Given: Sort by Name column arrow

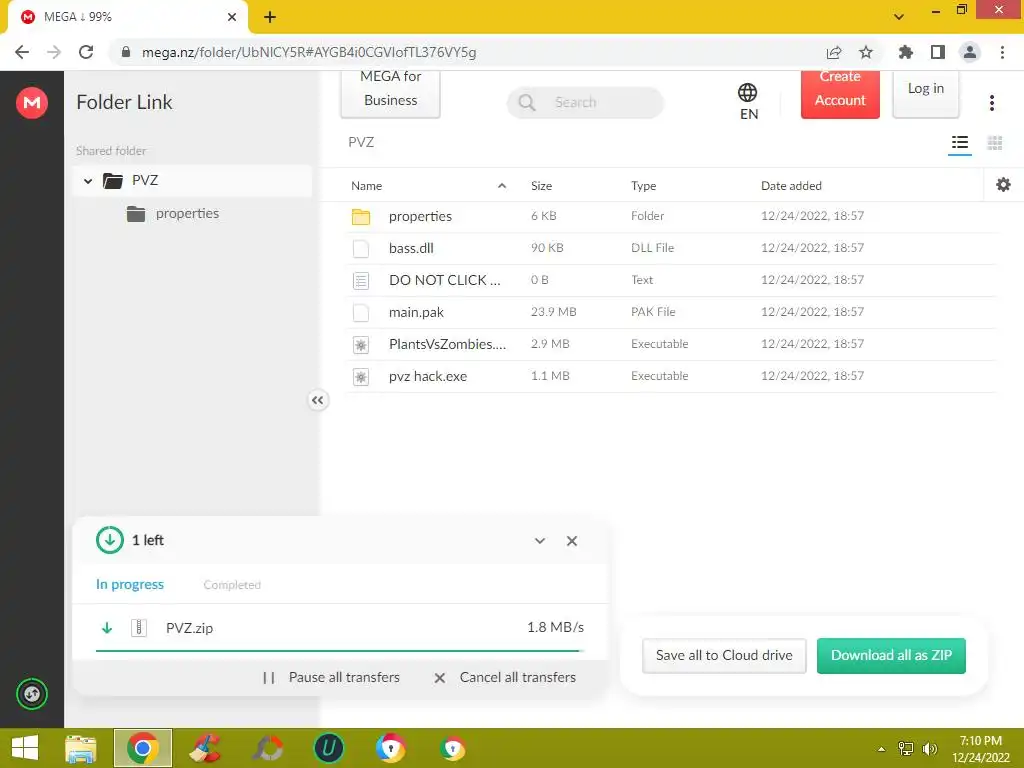Looking at the screenshot, I should (x=502, y=185).
